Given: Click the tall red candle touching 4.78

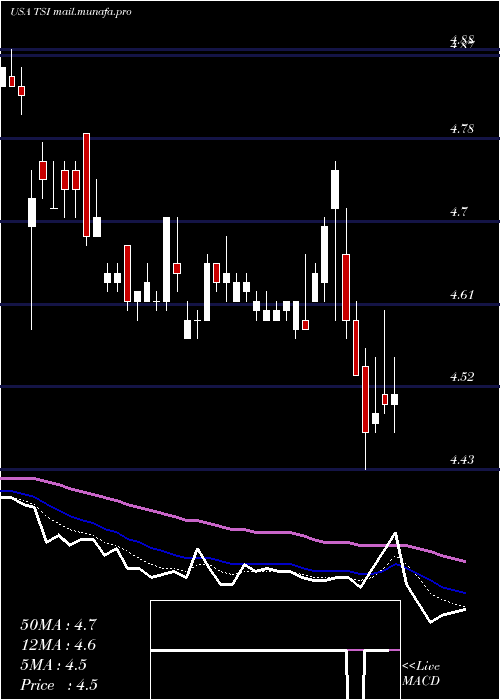Looking at the screenshot, I should [x=86, y=185].
